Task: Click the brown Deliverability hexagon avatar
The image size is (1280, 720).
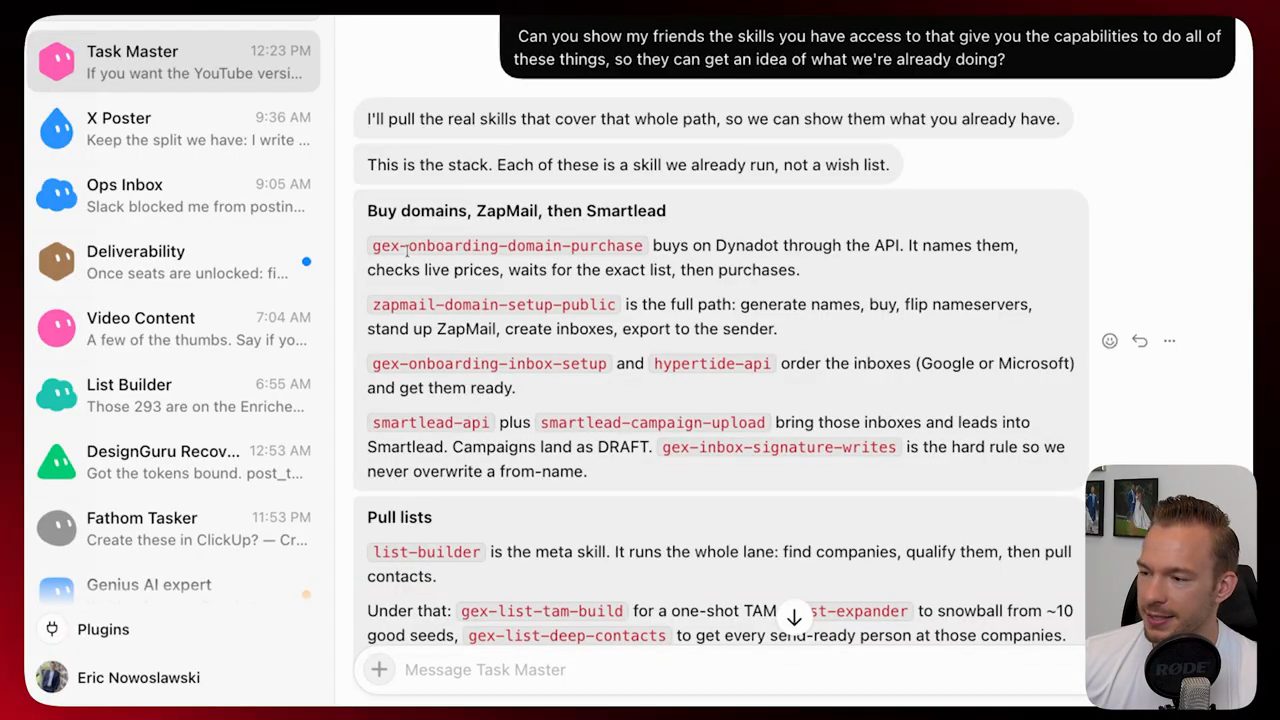Action: pyautogui.click(x=56, y=262)
